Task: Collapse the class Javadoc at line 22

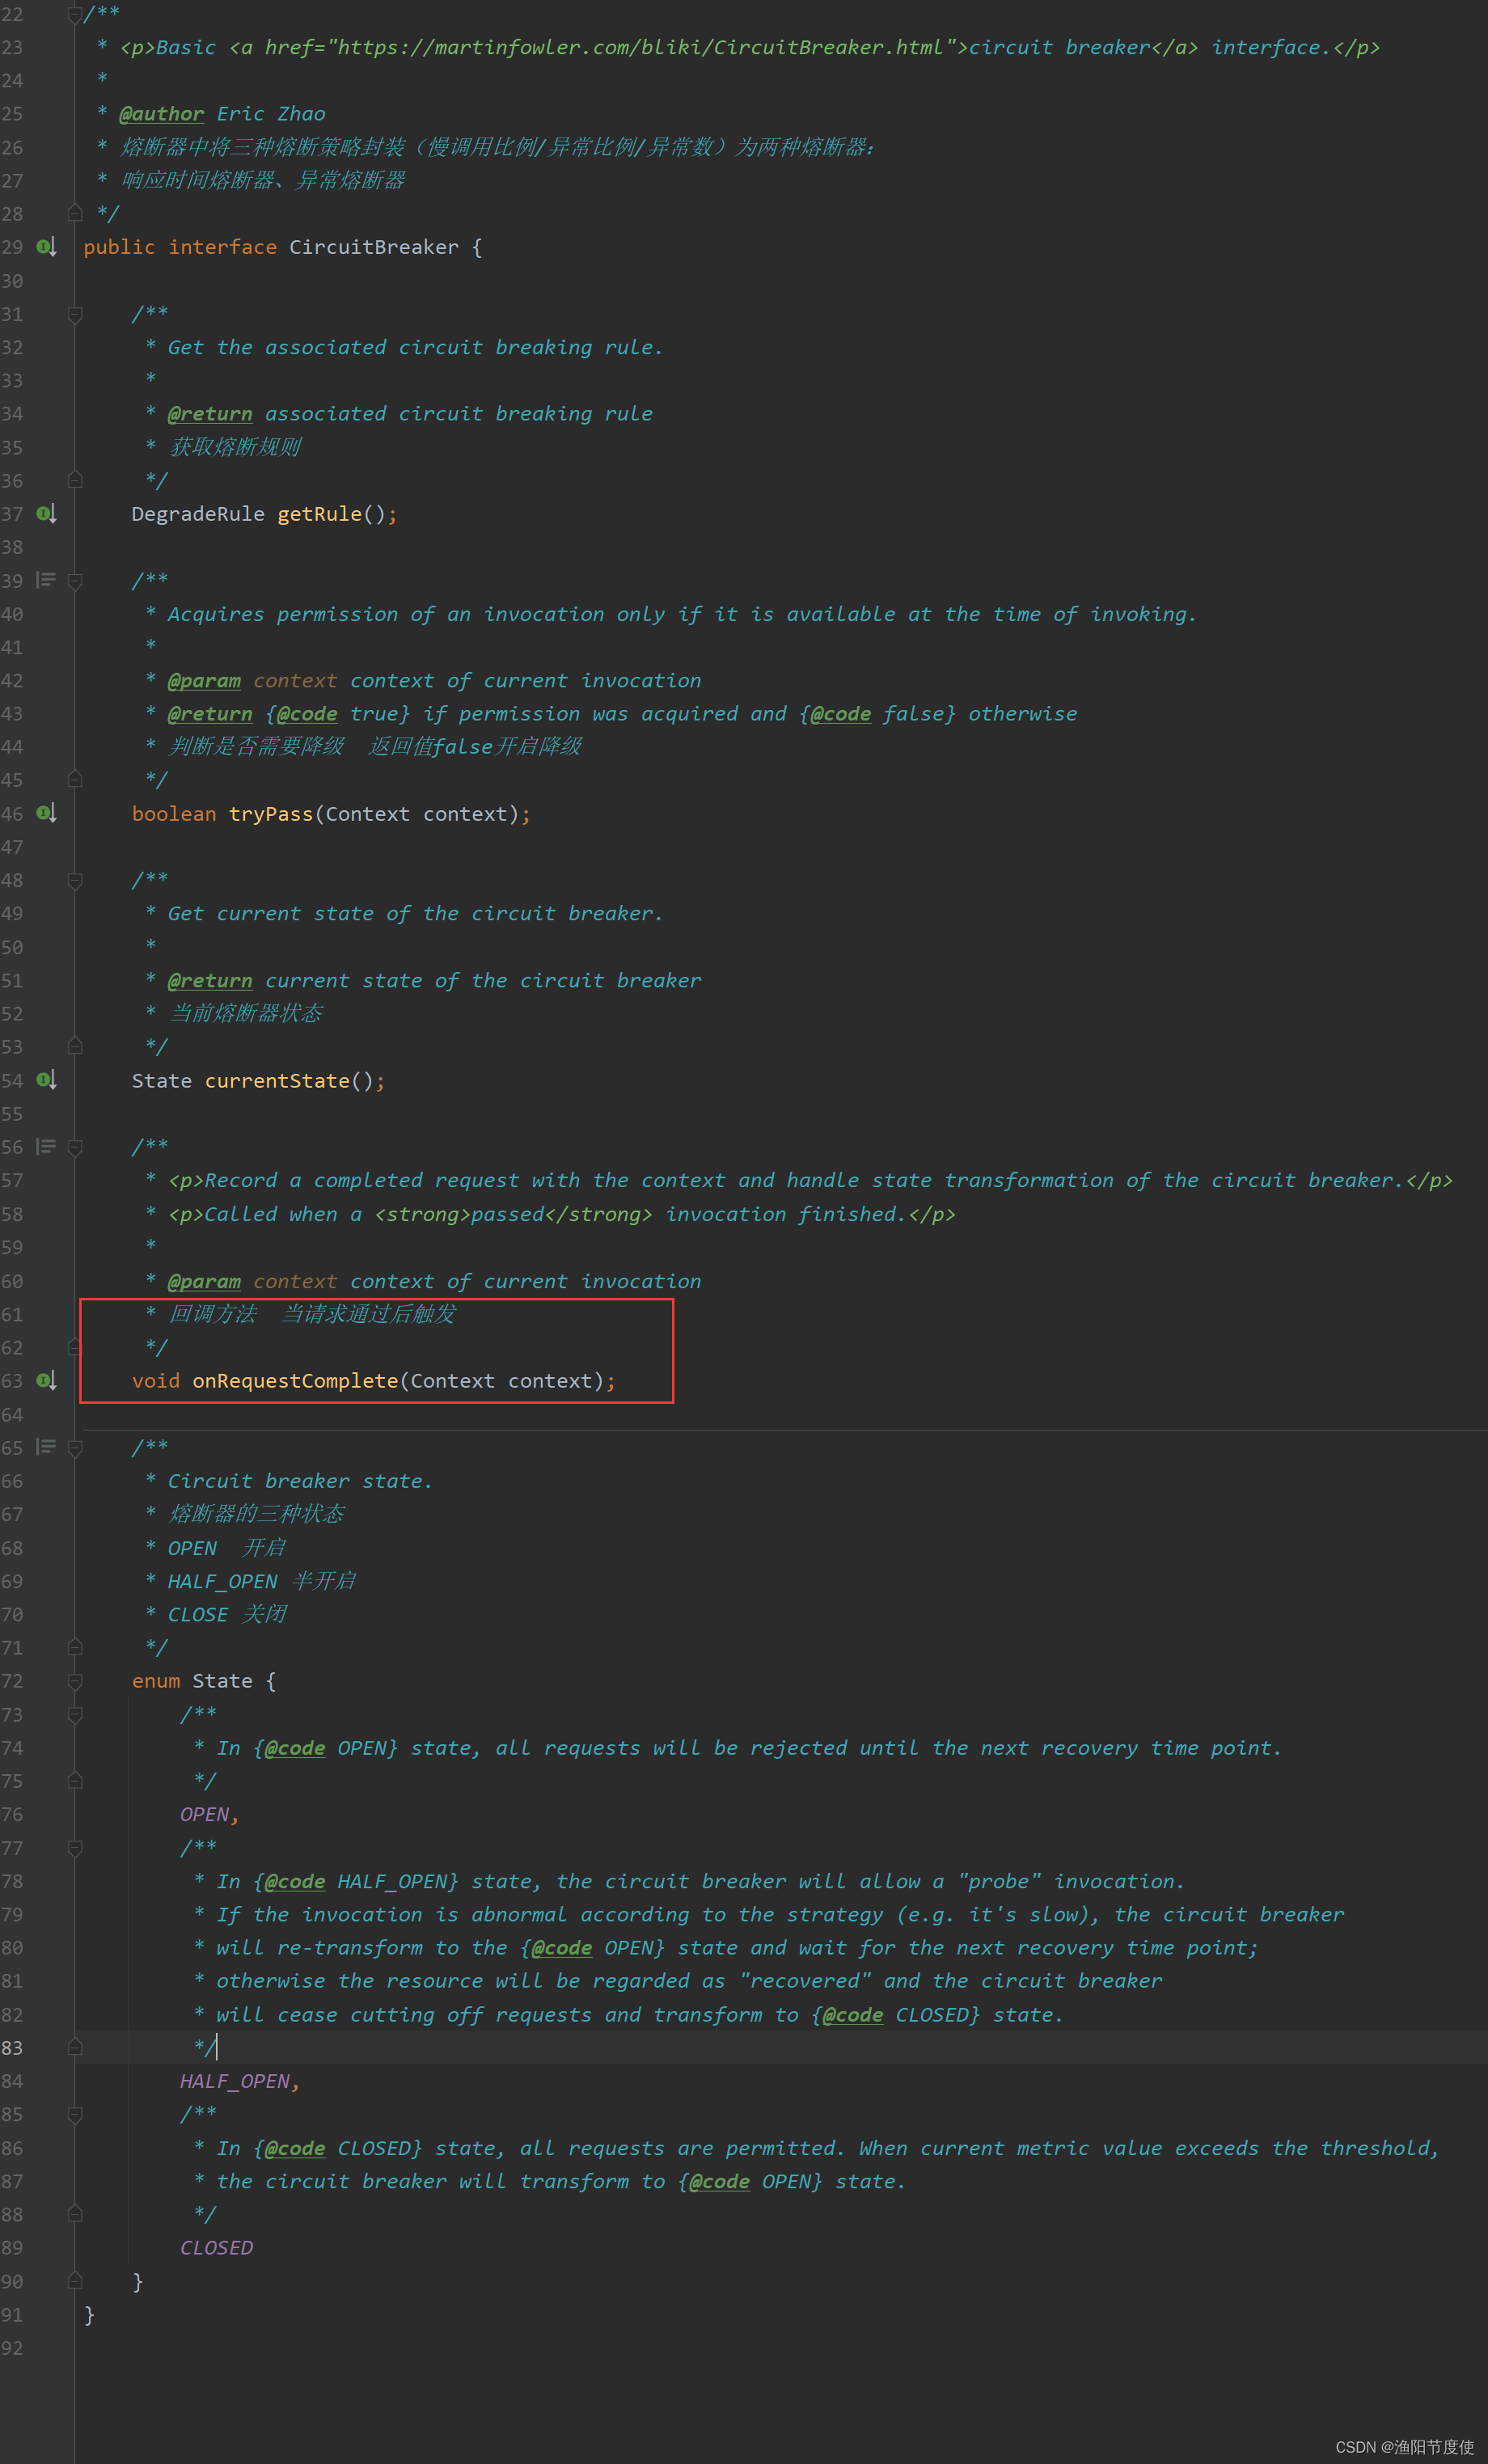Action: (x=75, y=14)
